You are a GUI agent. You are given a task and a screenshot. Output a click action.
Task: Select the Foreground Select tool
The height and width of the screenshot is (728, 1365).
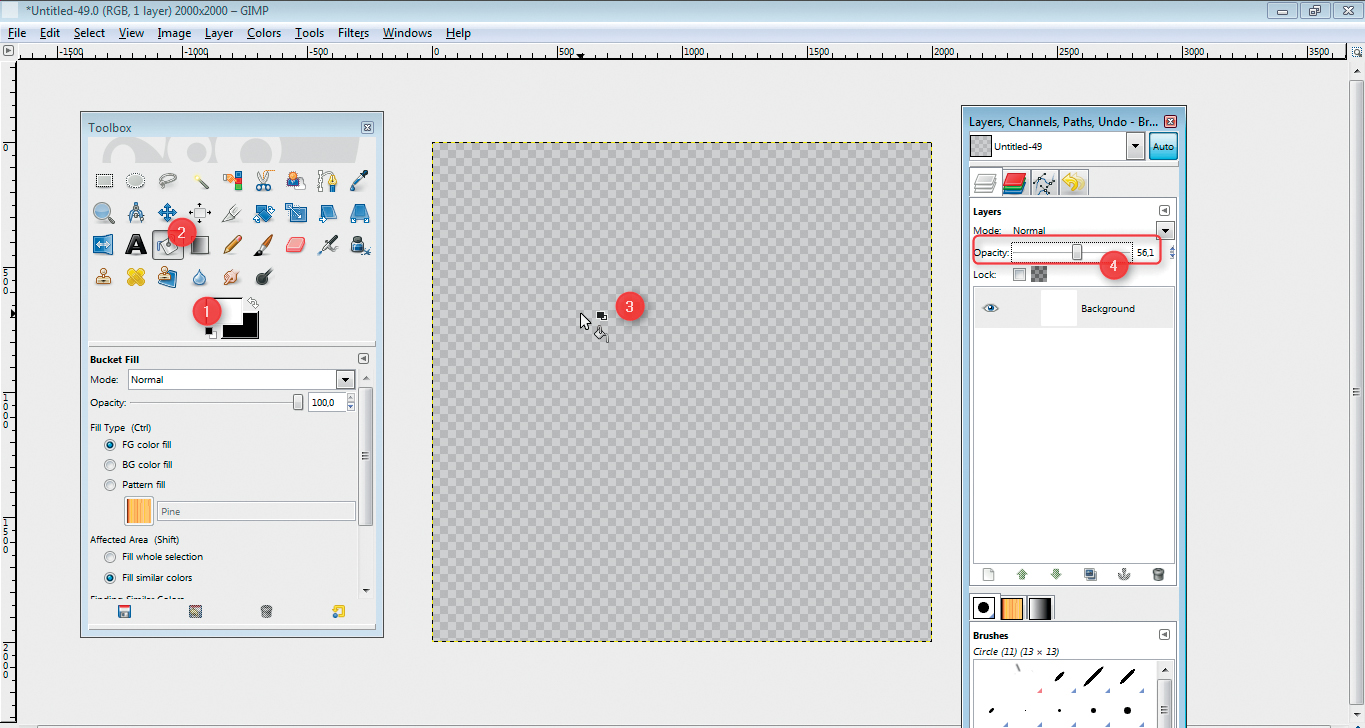coord(296,181)
